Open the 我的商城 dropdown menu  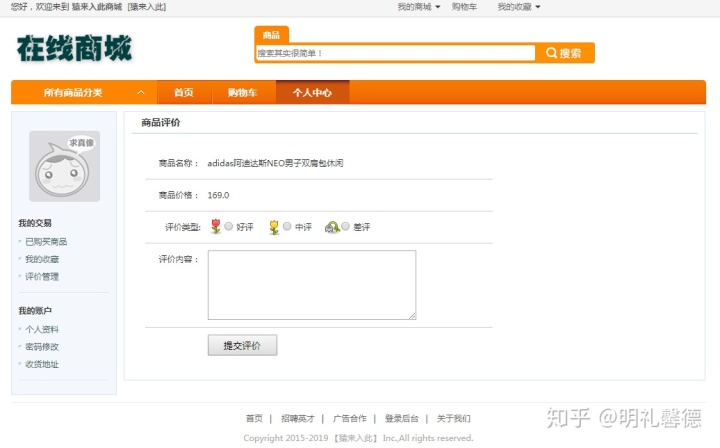point(419,7)
